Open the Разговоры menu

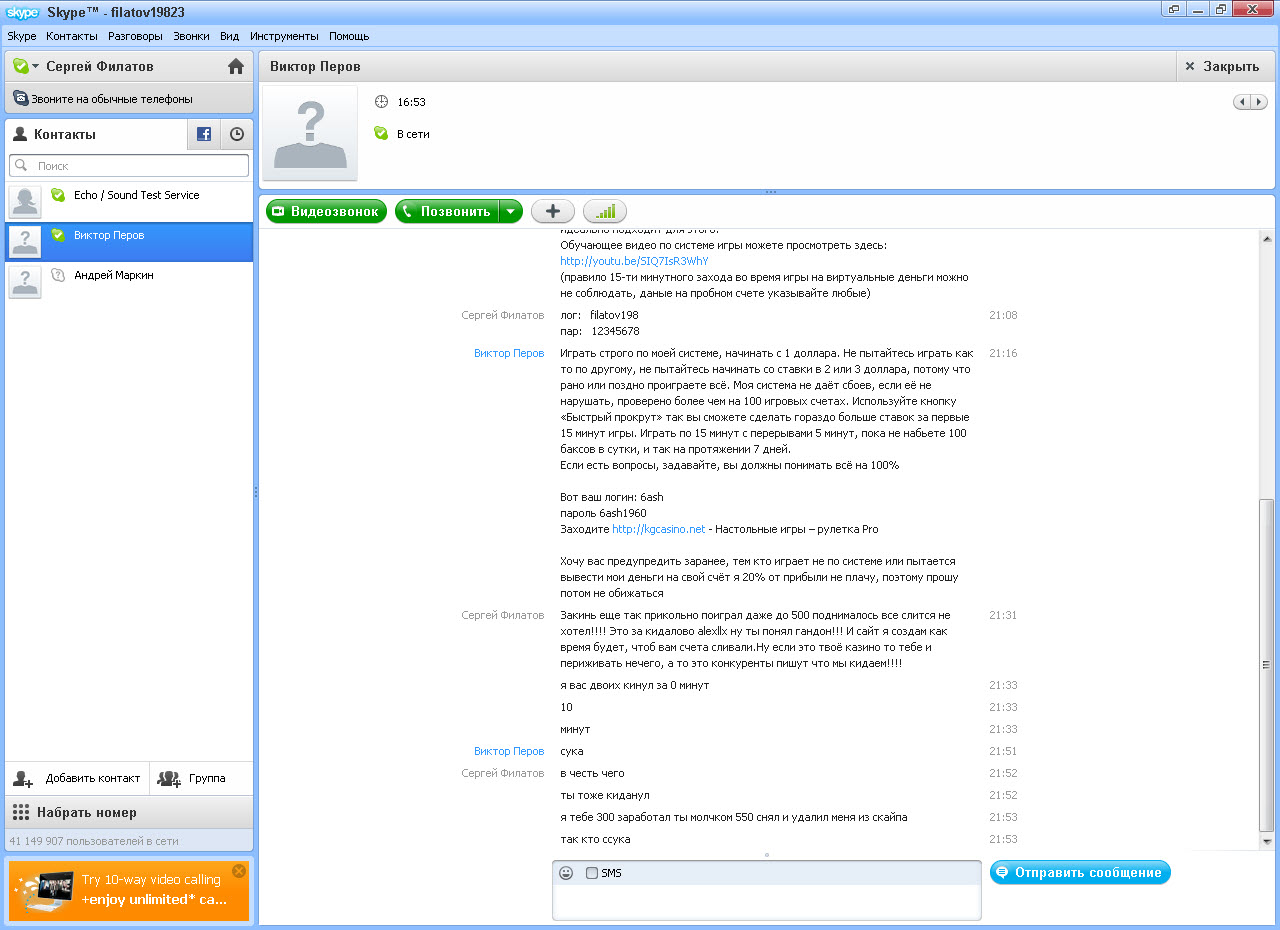[135, 36]
